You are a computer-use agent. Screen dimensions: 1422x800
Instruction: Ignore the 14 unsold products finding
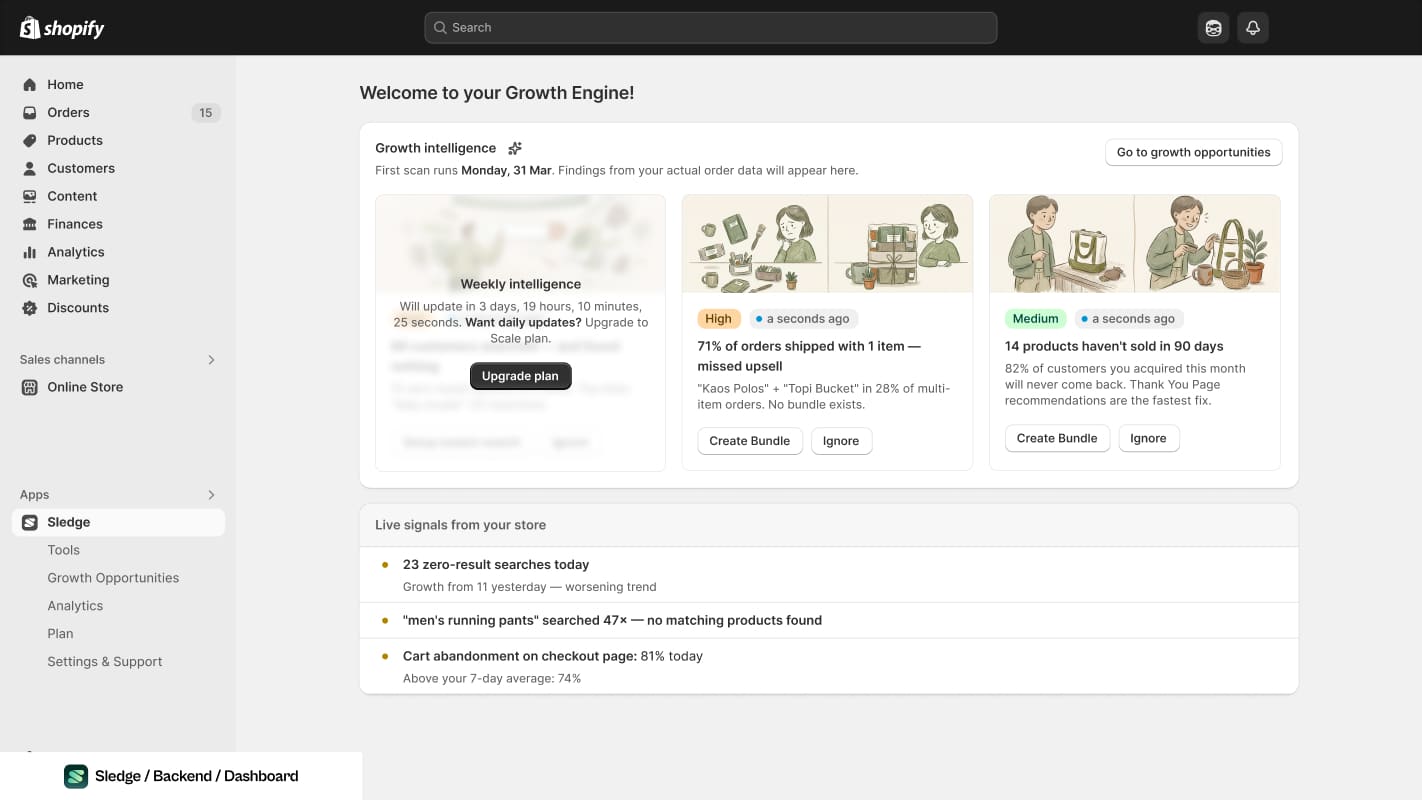tap(1148, 439)
